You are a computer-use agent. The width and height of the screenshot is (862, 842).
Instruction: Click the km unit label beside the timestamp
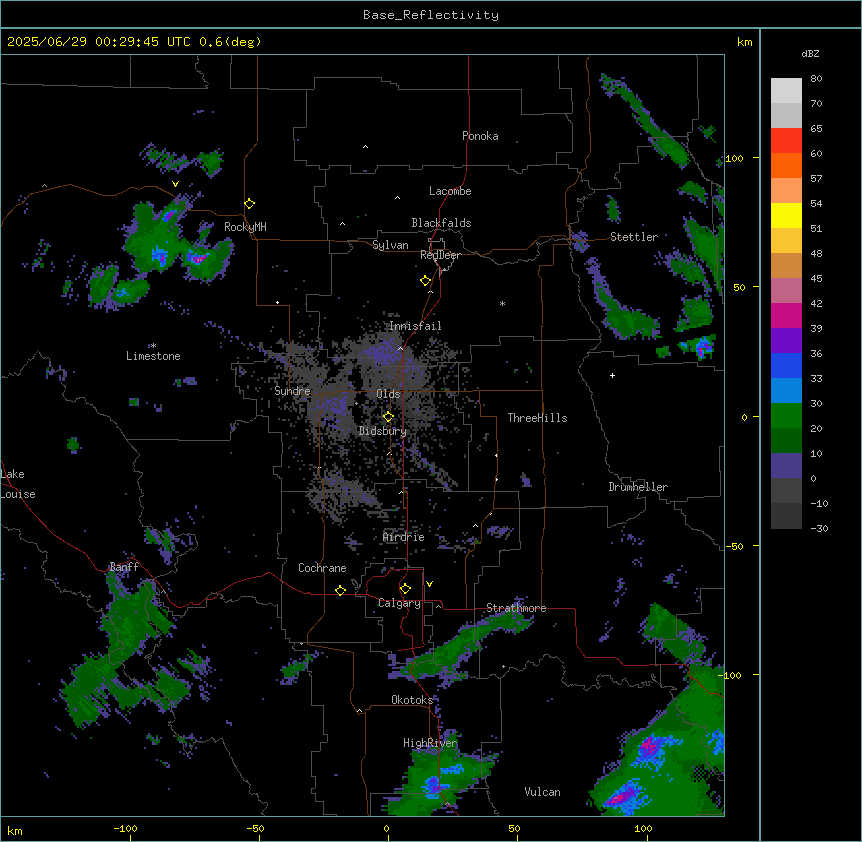click(x=744, y=42)
